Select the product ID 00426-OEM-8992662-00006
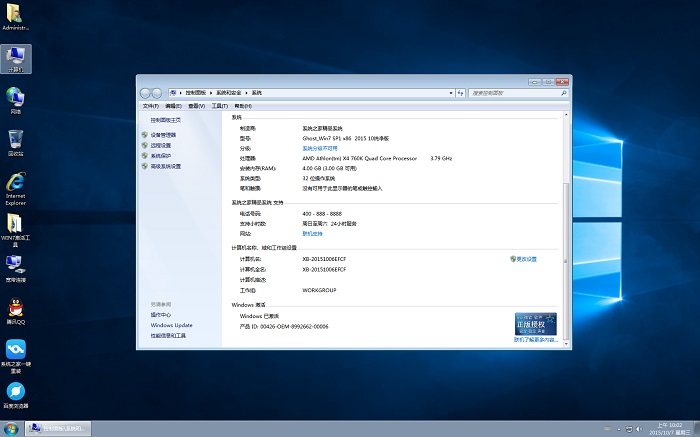The image size is (700, 437). click(x=294, y=326)
